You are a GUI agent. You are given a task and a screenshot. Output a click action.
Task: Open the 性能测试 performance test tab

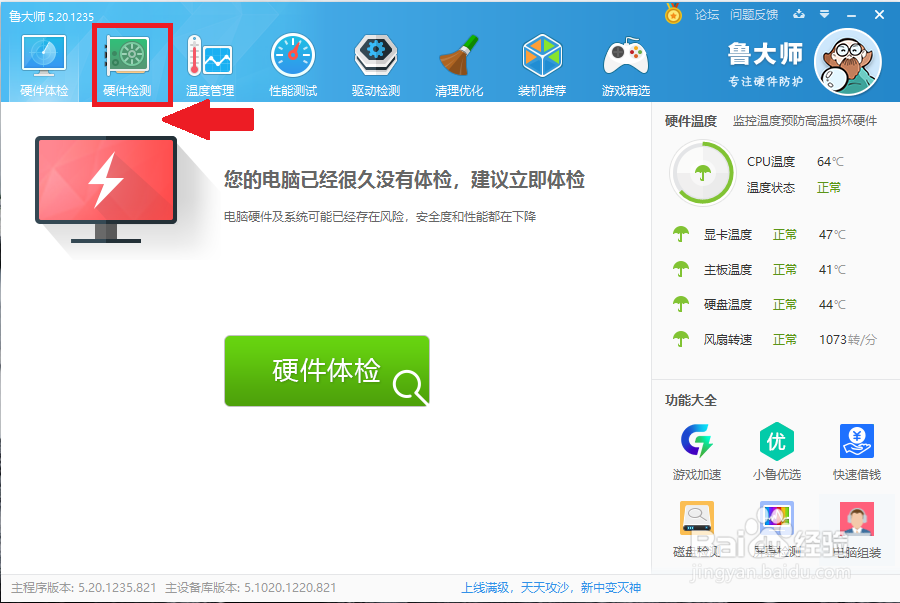293,64
